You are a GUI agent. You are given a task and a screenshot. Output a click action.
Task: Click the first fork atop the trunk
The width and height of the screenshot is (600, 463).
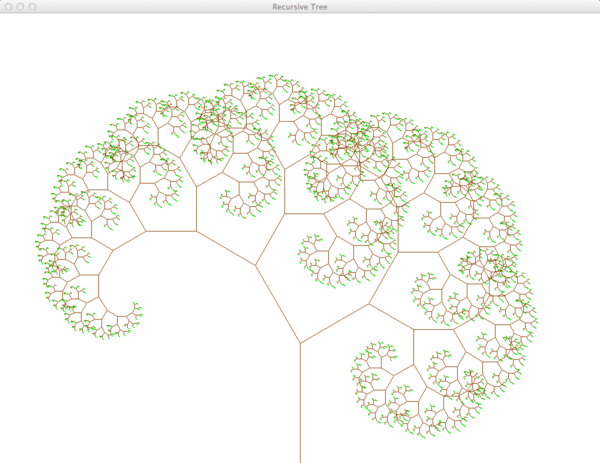(300, 343)
